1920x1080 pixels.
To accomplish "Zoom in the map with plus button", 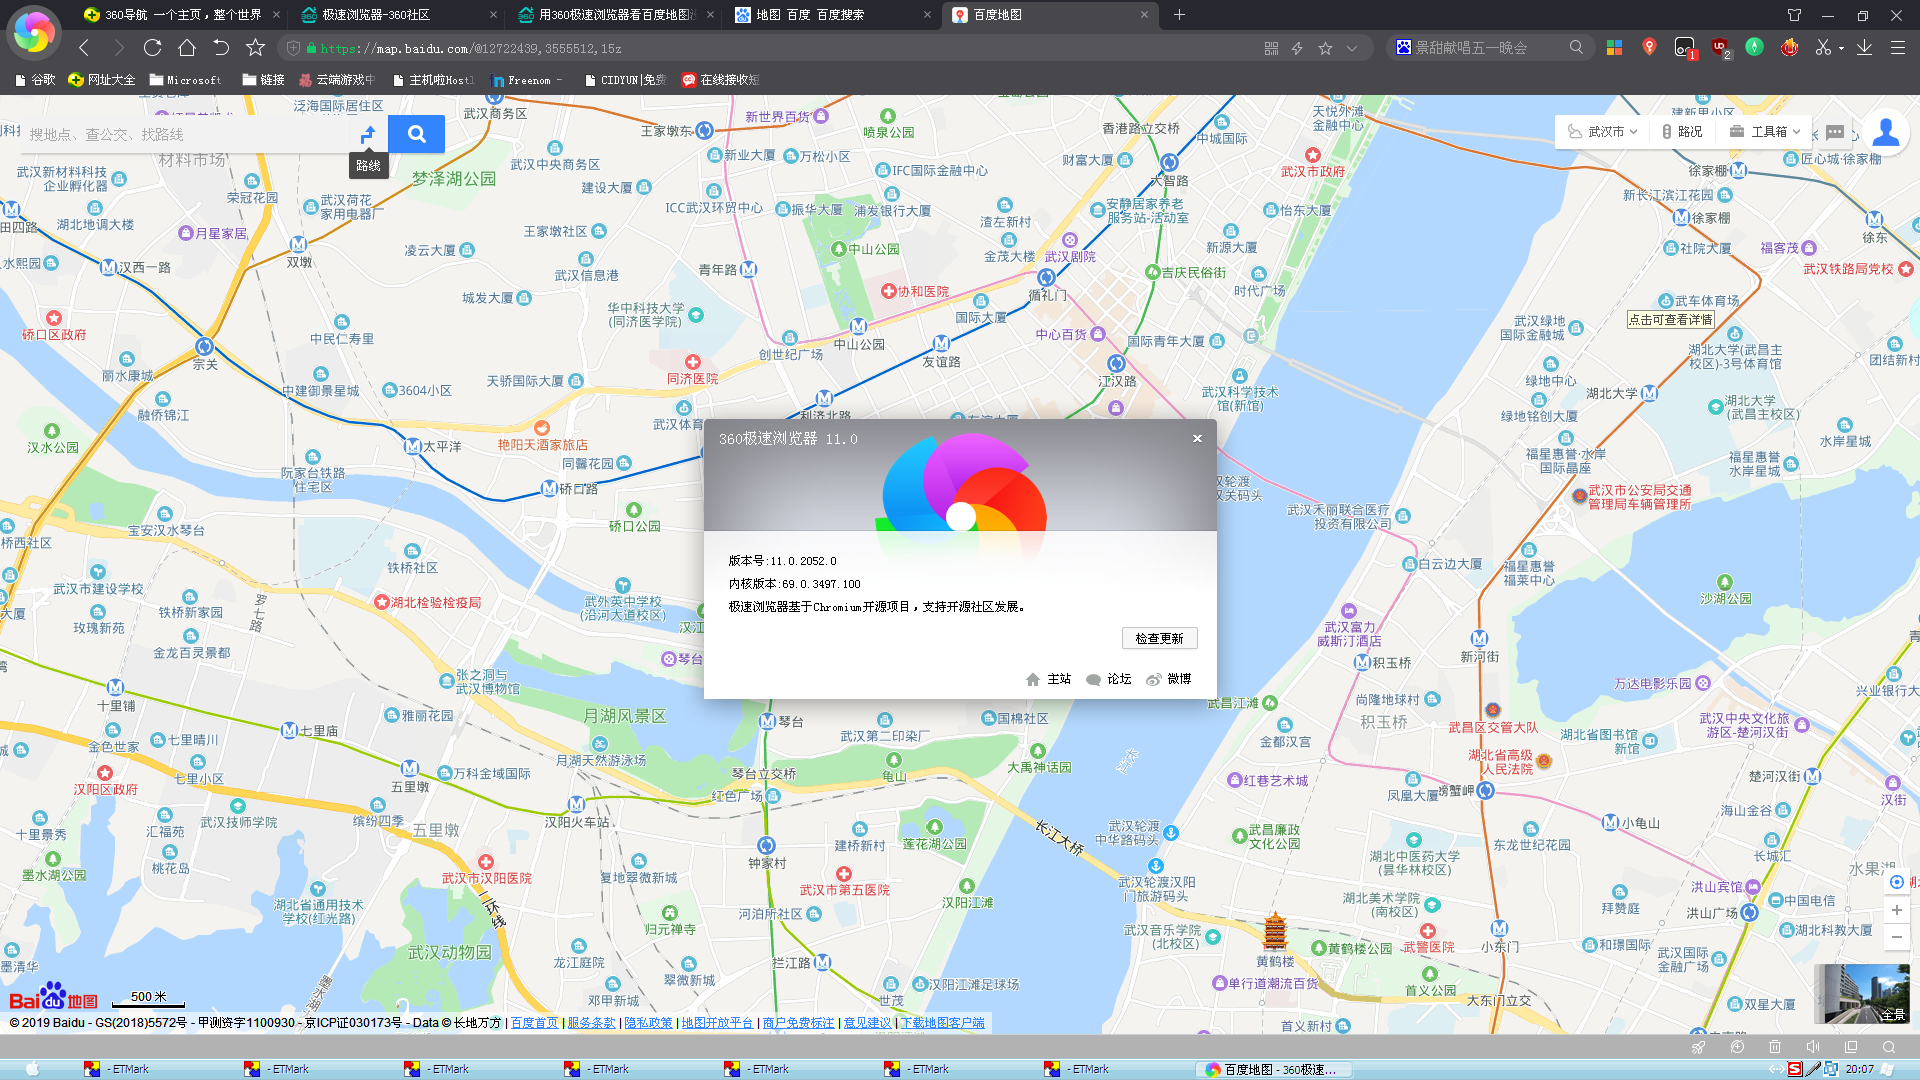I will [1896, 910].
